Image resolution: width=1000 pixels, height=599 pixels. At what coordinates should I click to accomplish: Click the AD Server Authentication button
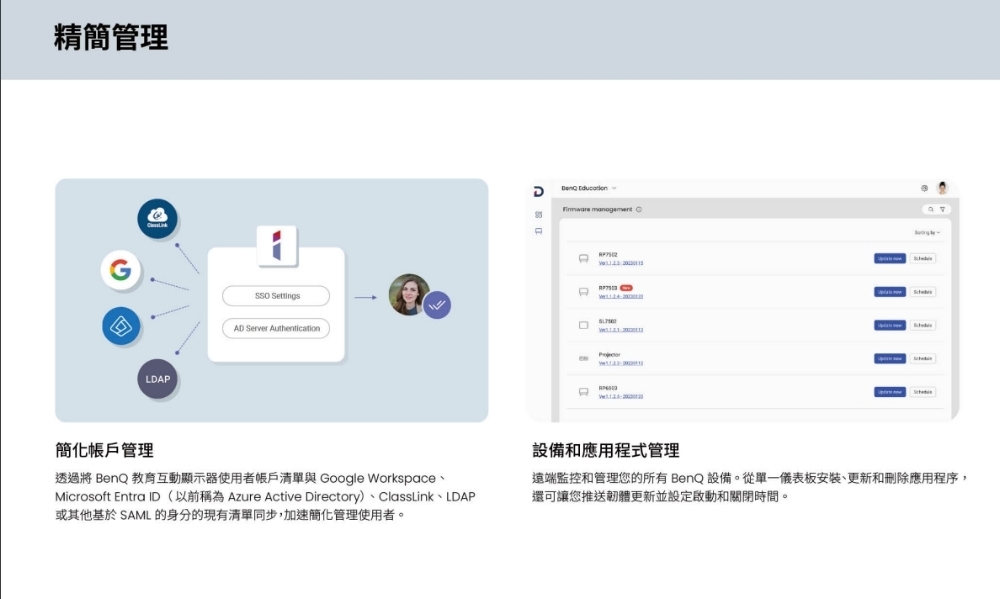276,328
